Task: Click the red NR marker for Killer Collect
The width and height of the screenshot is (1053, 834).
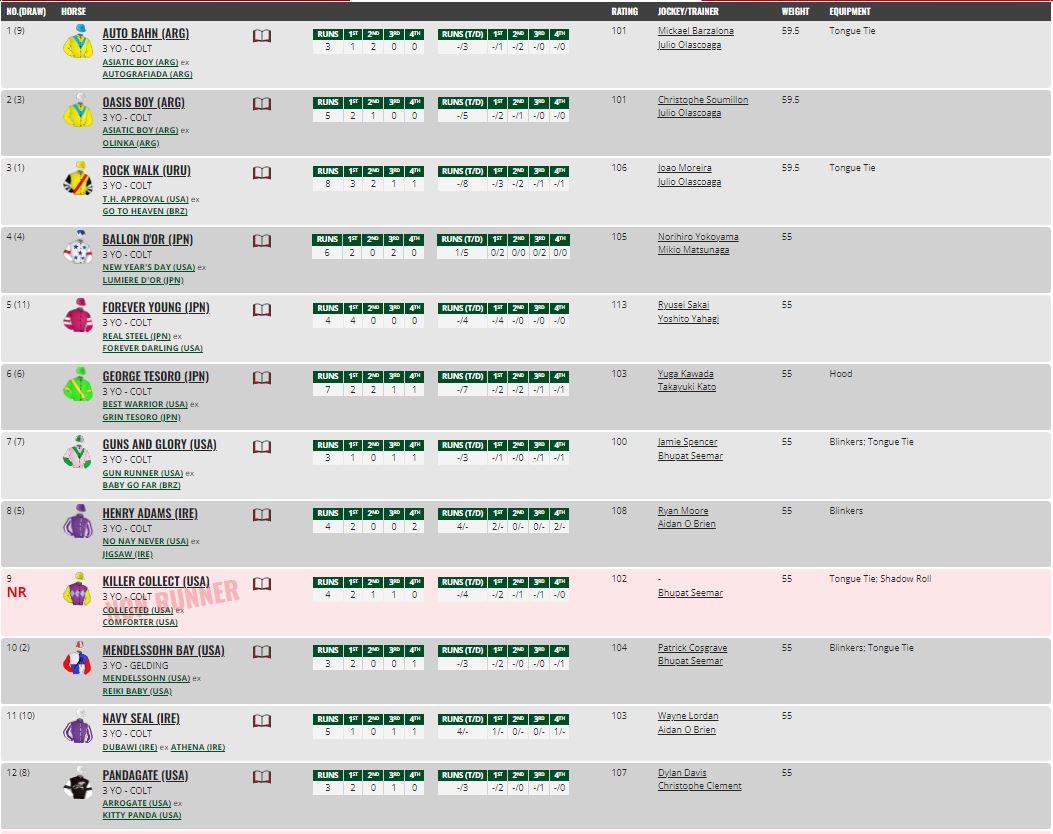Action: 17,592
